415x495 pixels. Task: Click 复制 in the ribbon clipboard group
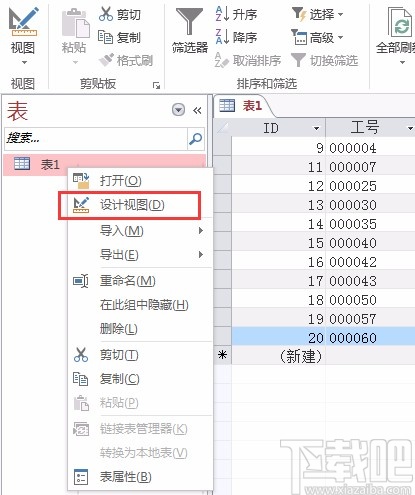(x=120, y=37)
